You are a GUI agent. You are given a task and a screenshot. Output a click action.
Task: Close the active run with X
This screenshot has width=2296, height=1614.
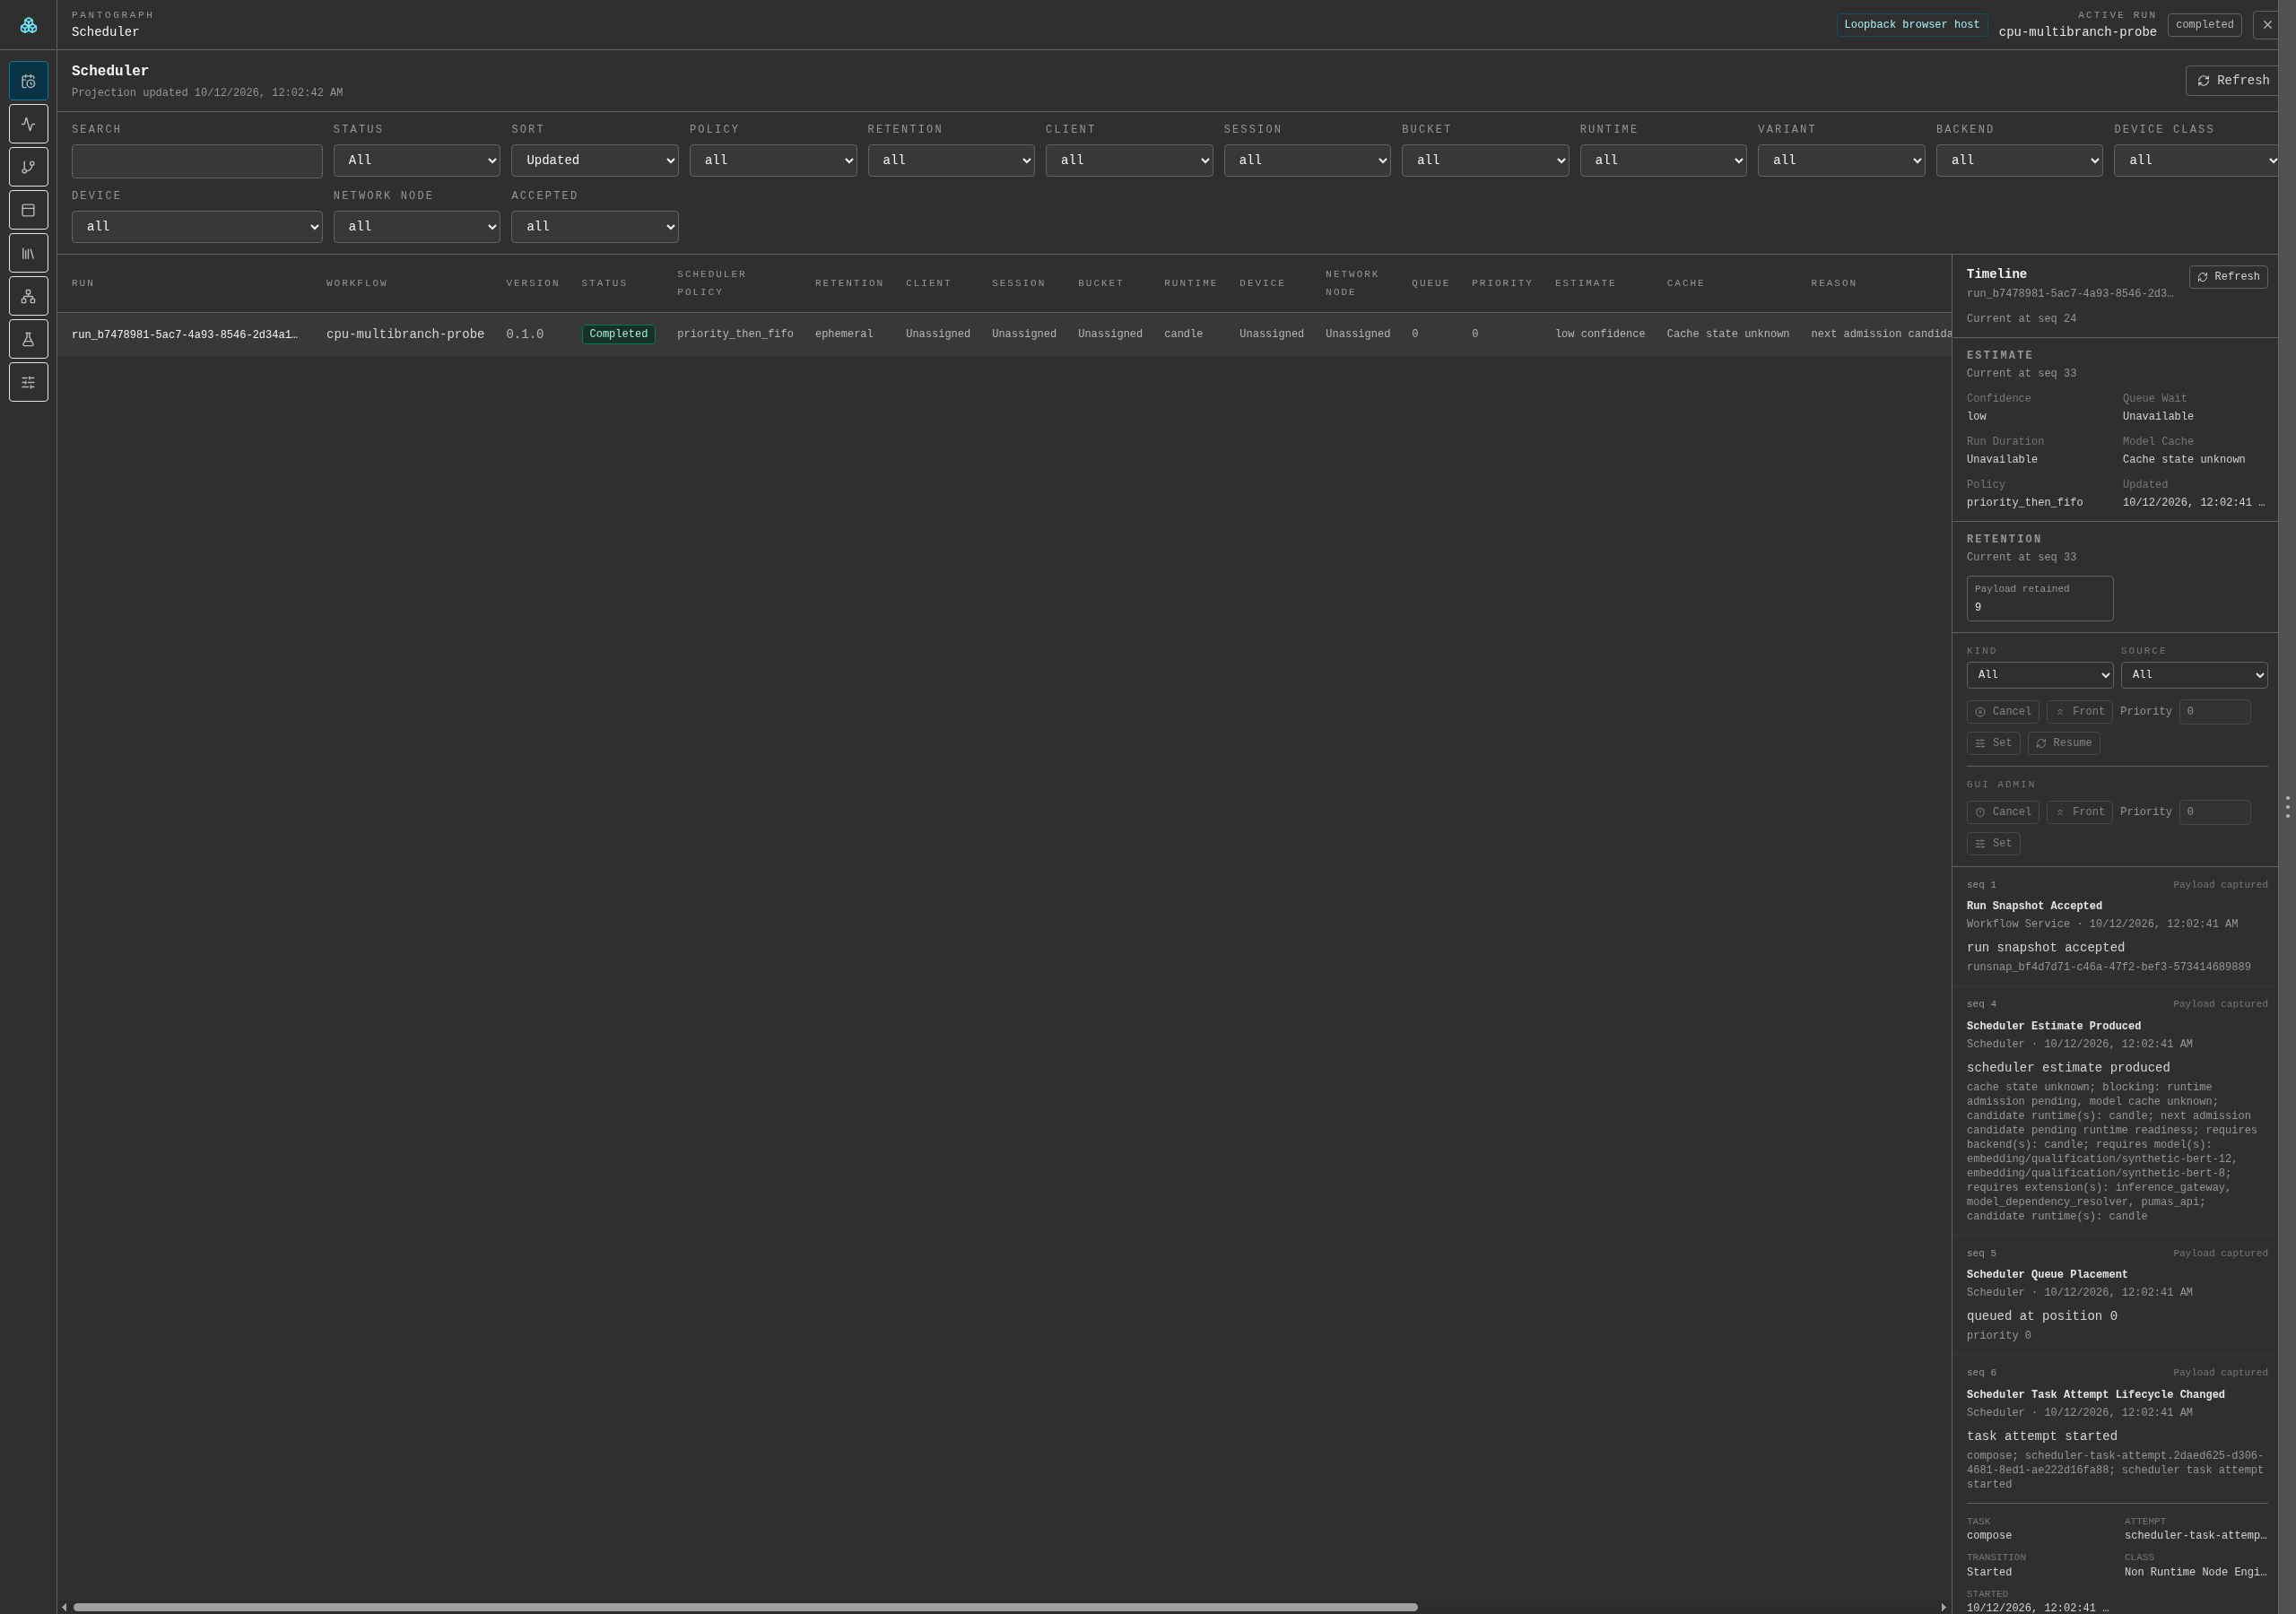(2266, 25)
